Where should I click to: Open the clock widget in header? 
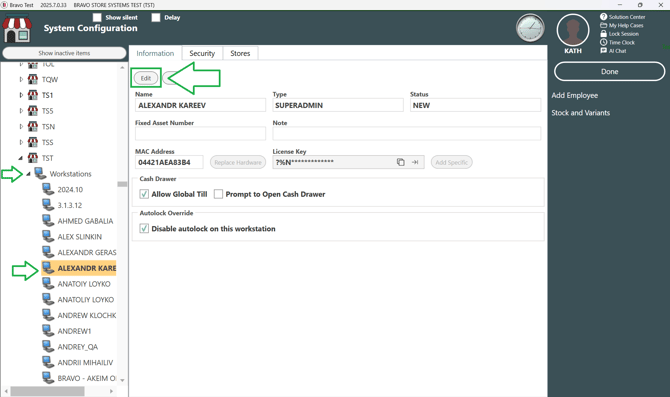coord(530,28)
